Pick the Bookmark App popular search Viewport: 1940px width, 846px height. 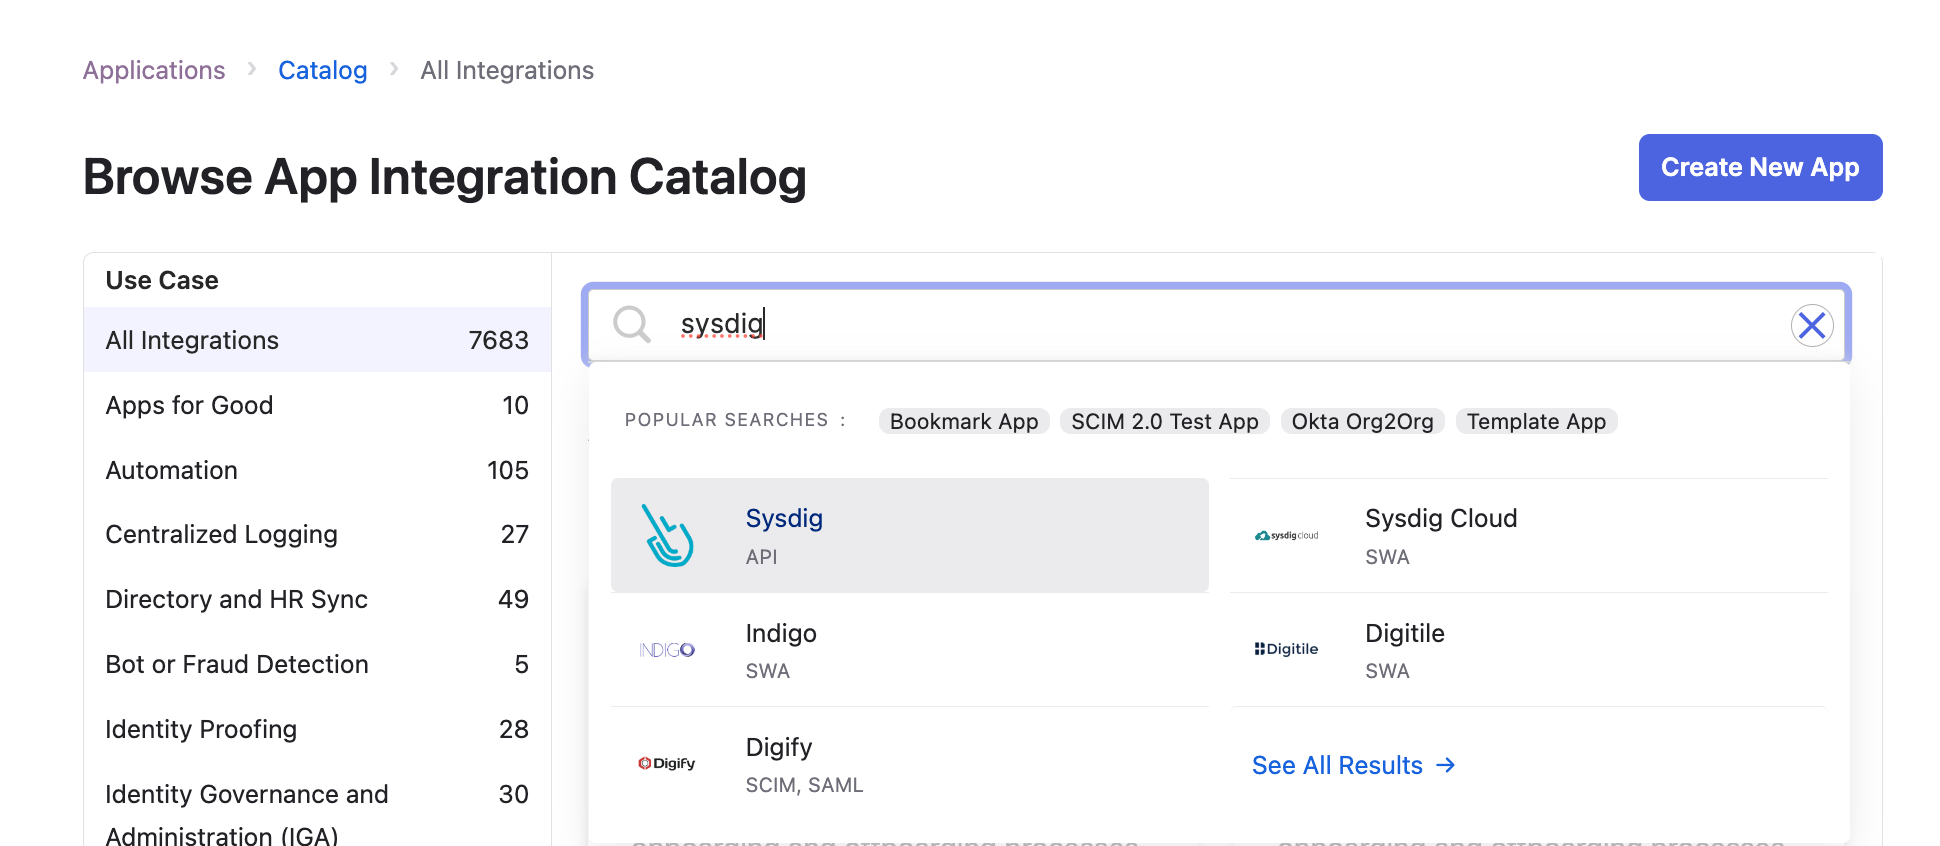coord(964,421)
